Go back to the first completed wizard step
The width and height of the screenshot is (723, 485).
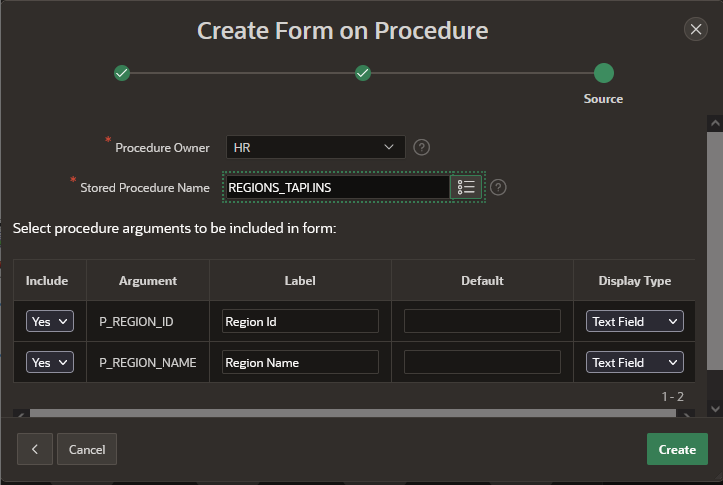coord(122,73)
